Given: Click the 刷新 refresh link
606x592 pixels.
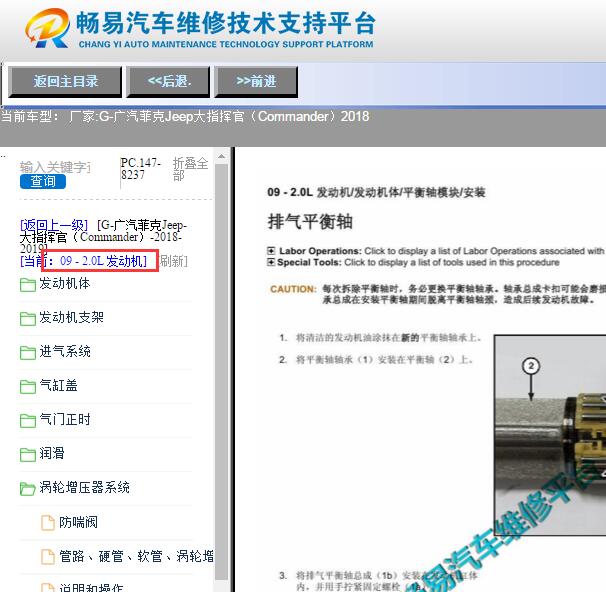Looking at the screenshot, I should coord(174,261).
